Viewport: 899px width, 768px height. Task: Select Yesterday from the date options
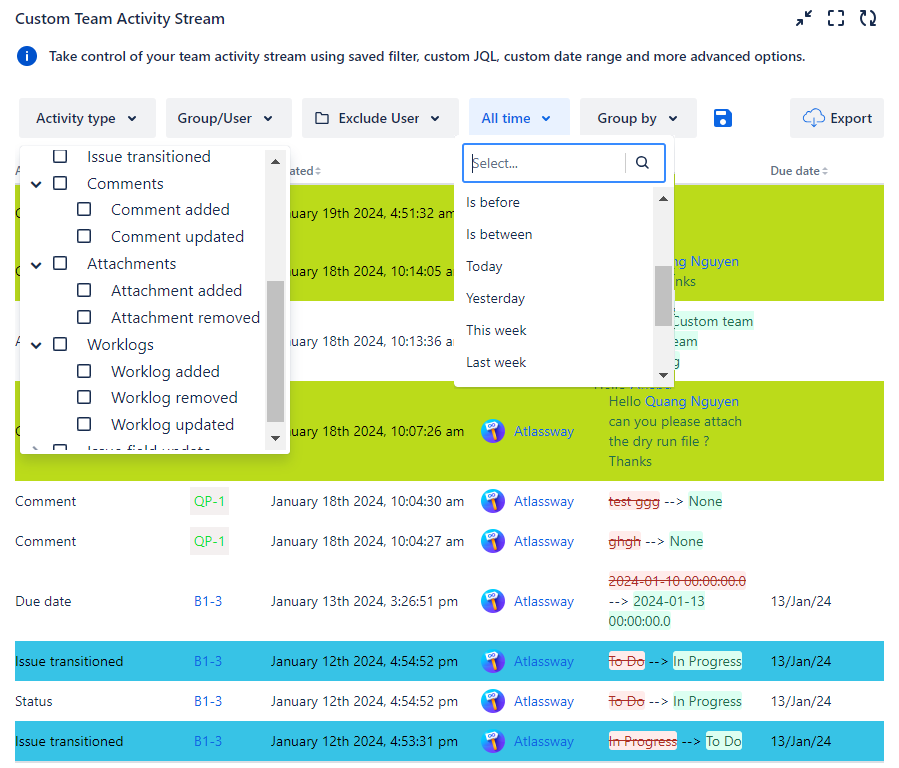tap(497, 297)
